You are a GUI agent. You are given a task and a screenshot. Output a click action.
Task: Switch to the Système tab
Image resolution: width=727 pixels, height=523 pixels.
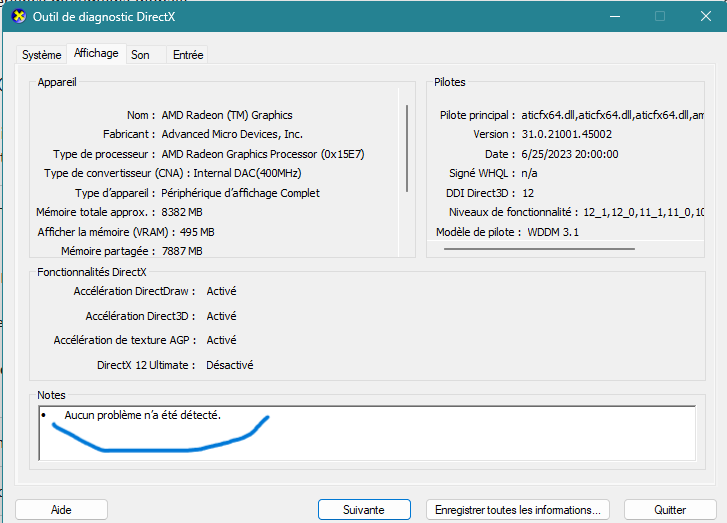(x=42, y=55)
